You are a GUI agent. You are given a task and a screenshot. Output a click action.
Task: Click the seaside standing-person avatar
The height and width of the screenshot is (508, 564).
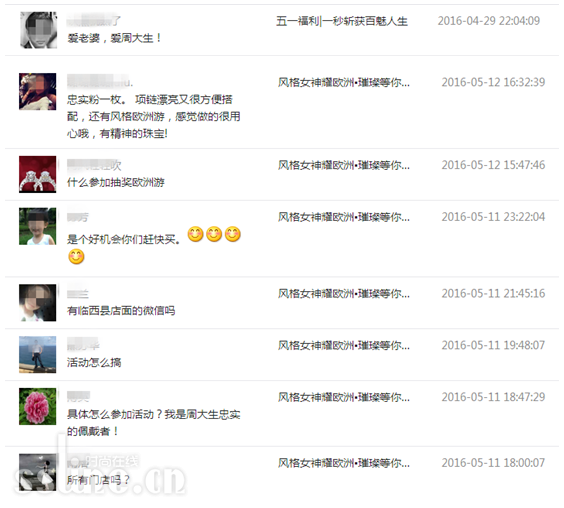click(x=37, y=354)
